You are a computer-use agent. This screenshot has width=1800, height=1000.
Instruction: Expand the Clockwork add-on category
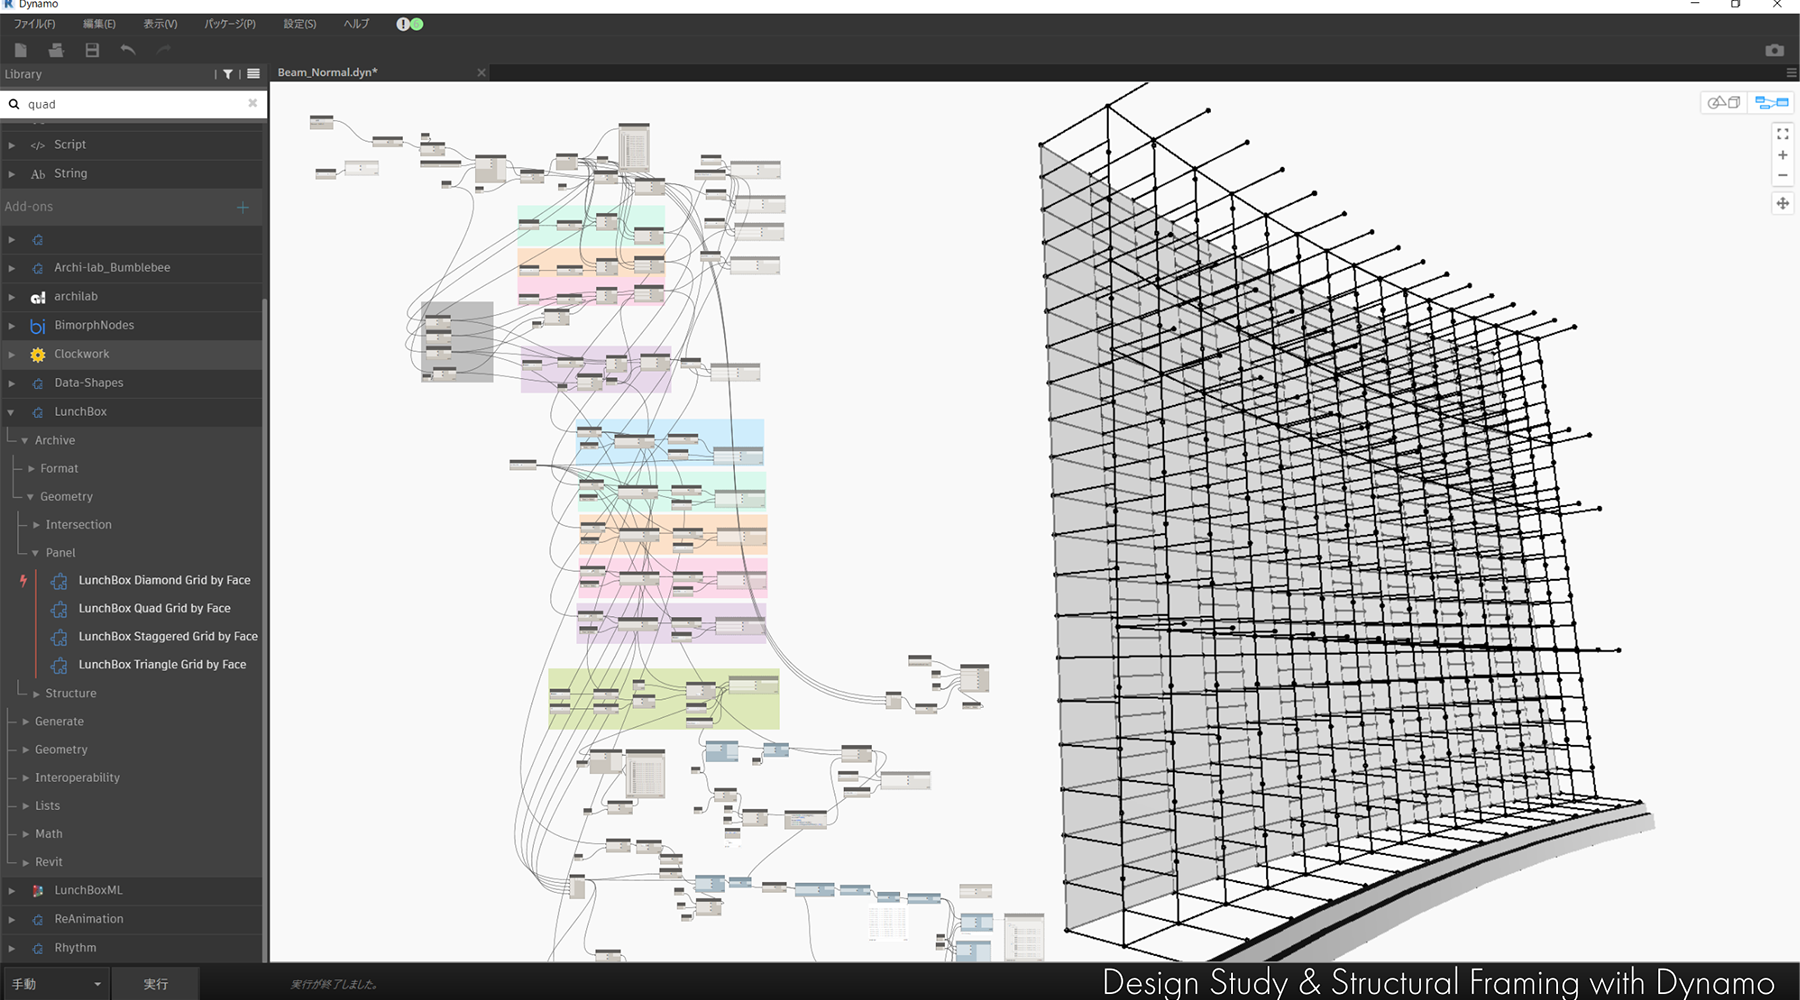coord(12,354)
